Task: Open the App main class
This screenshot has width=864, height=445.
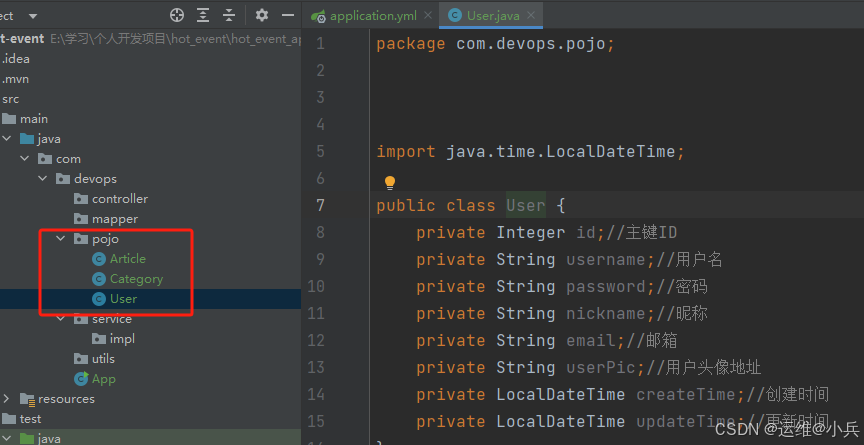Action: (x=104, y=379)
